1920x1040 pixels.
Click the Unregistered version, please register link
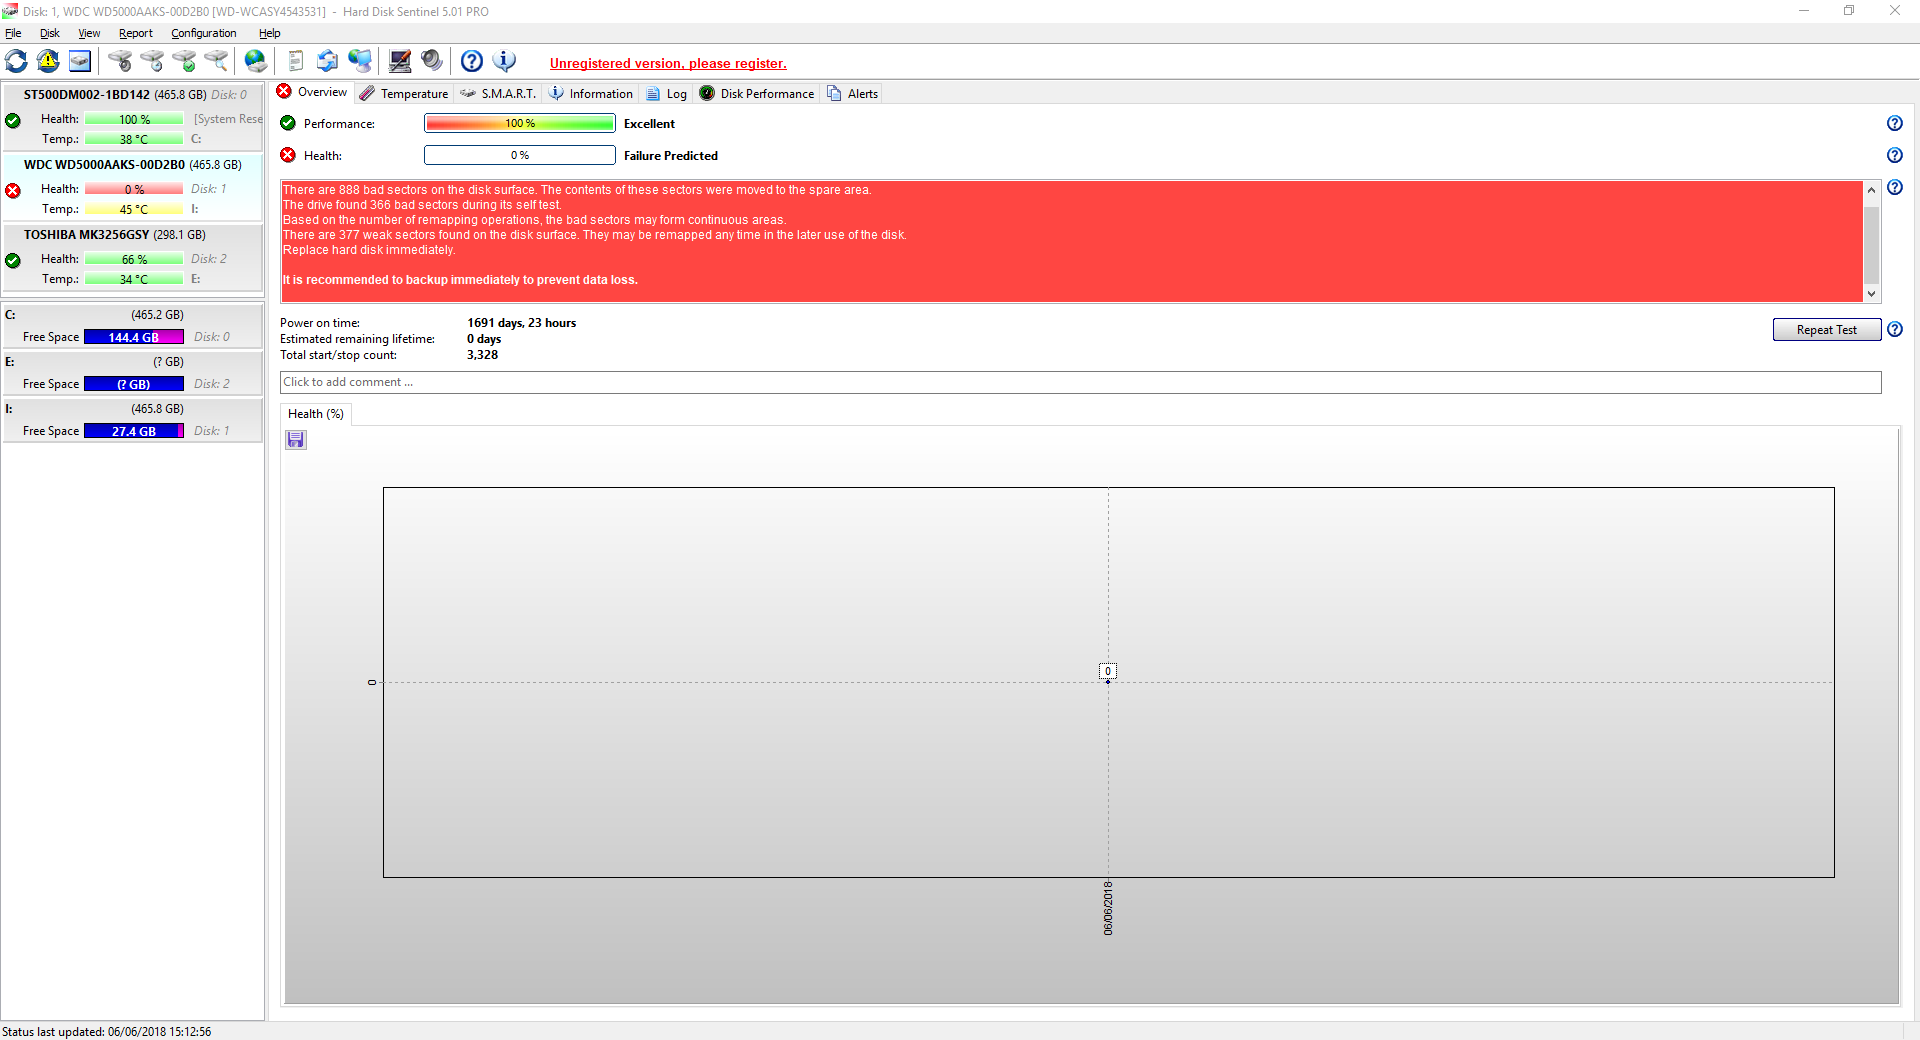click(668, 64)
